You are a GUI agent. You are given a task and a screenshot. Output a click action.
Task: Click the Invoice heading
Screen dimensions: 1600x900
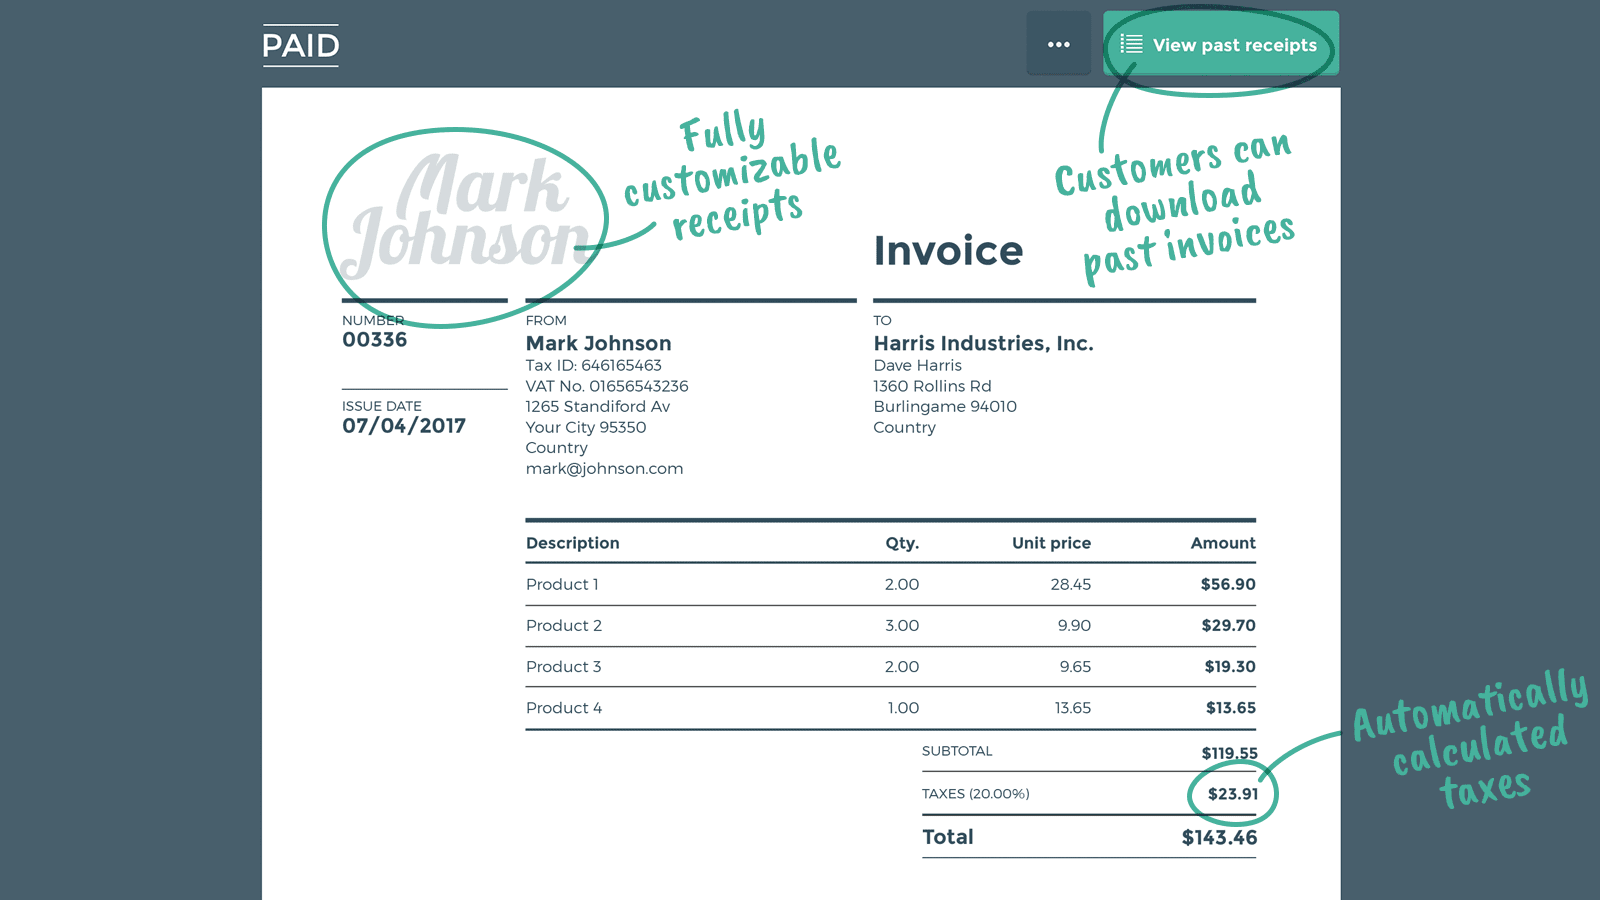click(x=948, y=250)
